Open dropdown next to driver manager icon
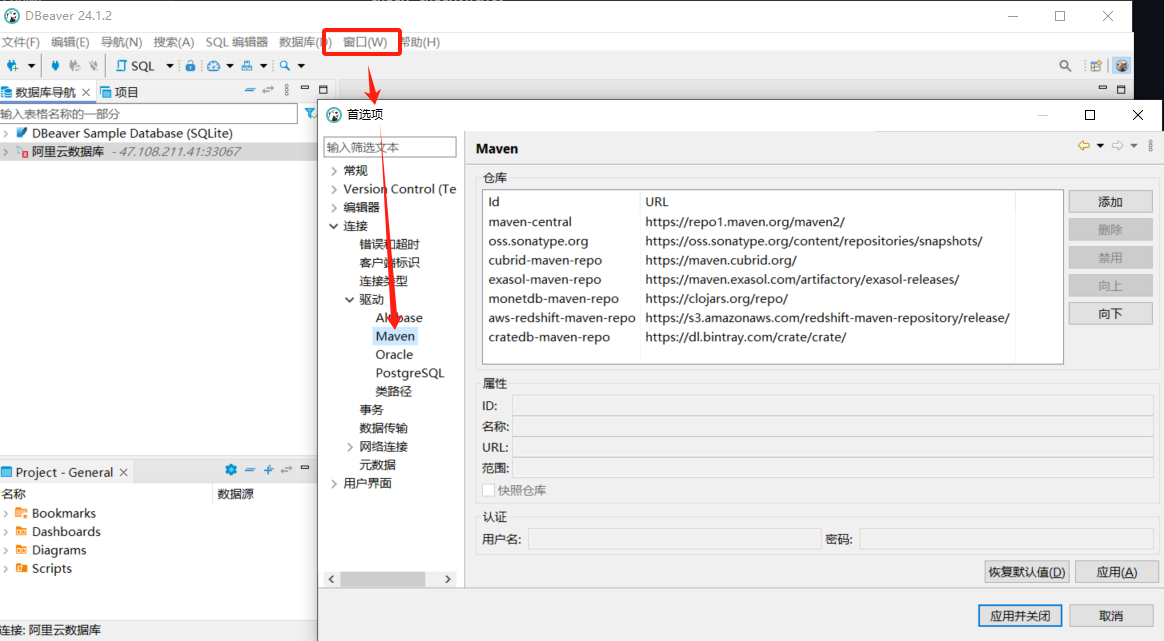 (263, 66)
